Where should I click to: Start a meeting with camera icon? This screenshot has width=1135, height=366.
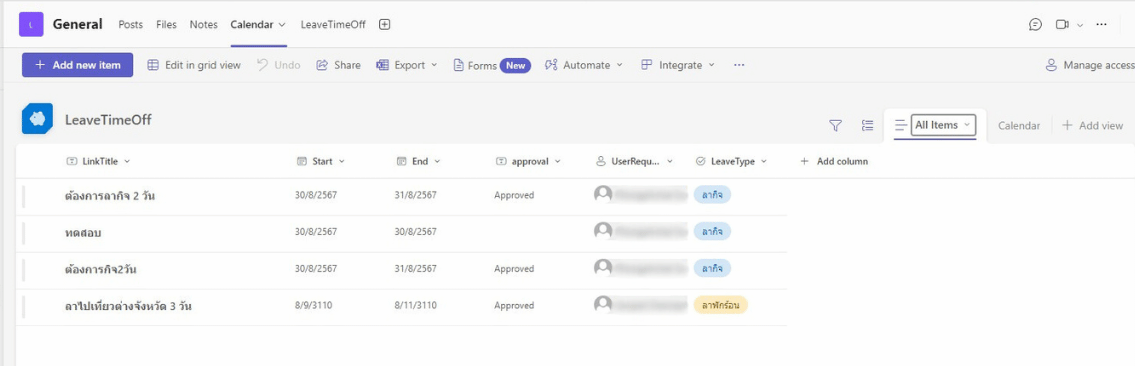coord(1062,25)
